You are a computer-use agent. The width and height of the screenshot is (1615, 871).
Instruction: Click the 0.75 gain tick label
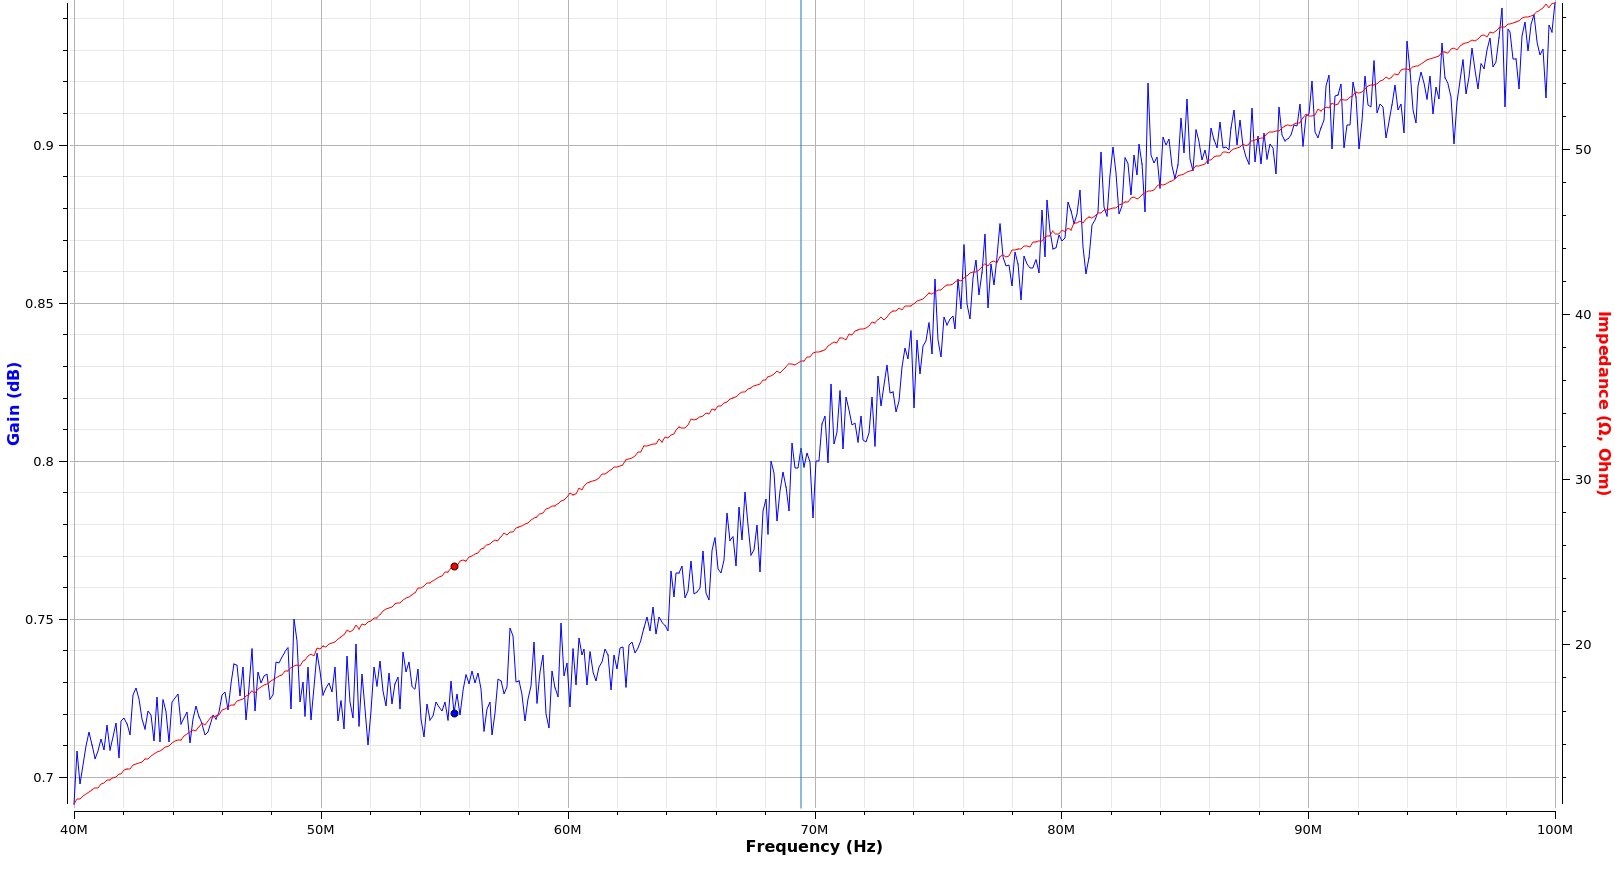[x=40, y=620]
